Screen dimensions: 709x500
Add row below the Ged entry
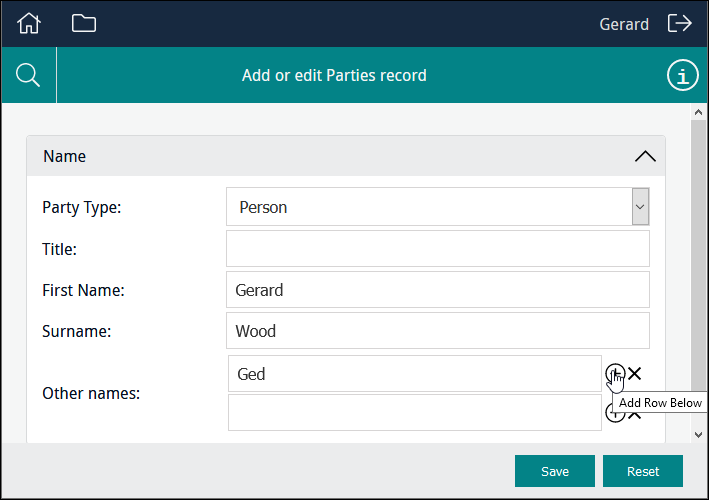click(614, 374)
